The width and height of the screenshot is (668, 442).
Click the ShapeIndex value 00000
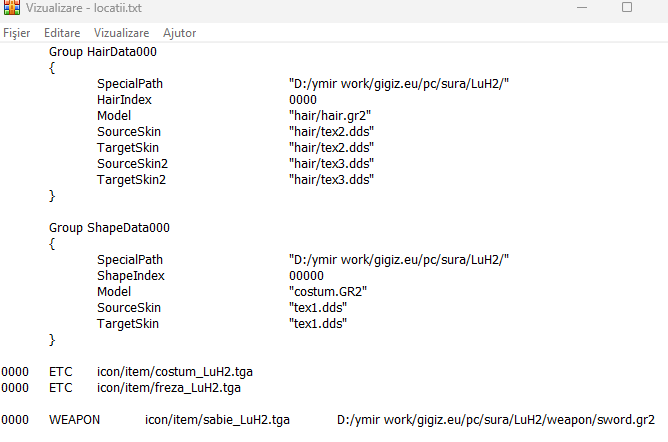click(x=306, y=275)
